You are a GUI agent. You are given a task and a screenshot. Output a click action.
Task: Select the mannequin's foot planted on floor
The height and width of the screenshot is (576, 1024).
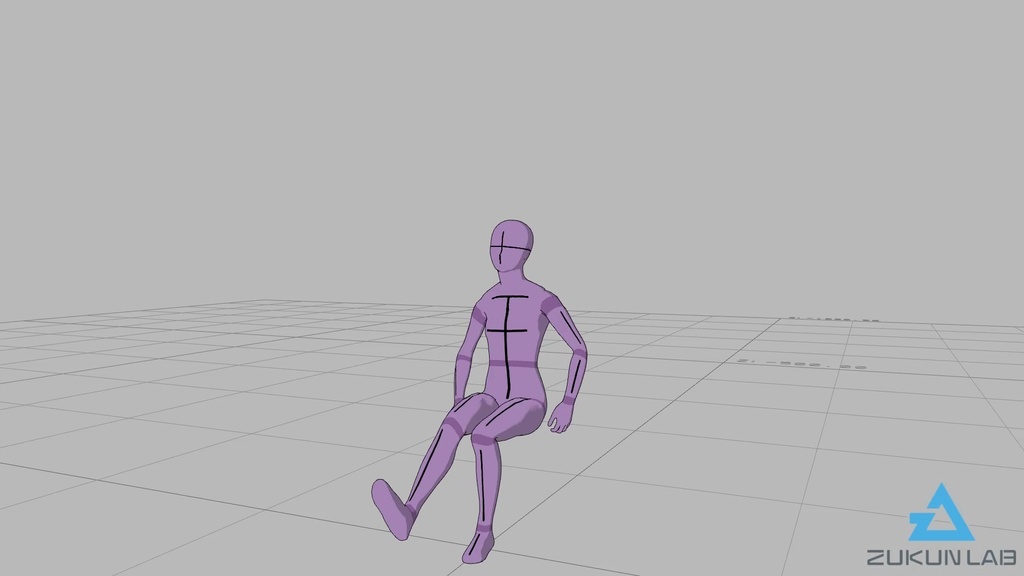point(479,547)
